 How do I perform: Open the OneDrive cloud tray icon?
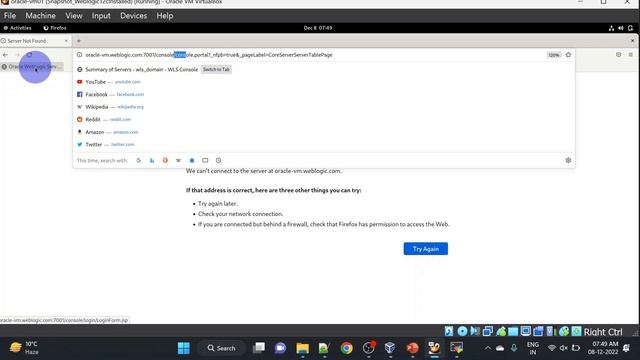500,348
